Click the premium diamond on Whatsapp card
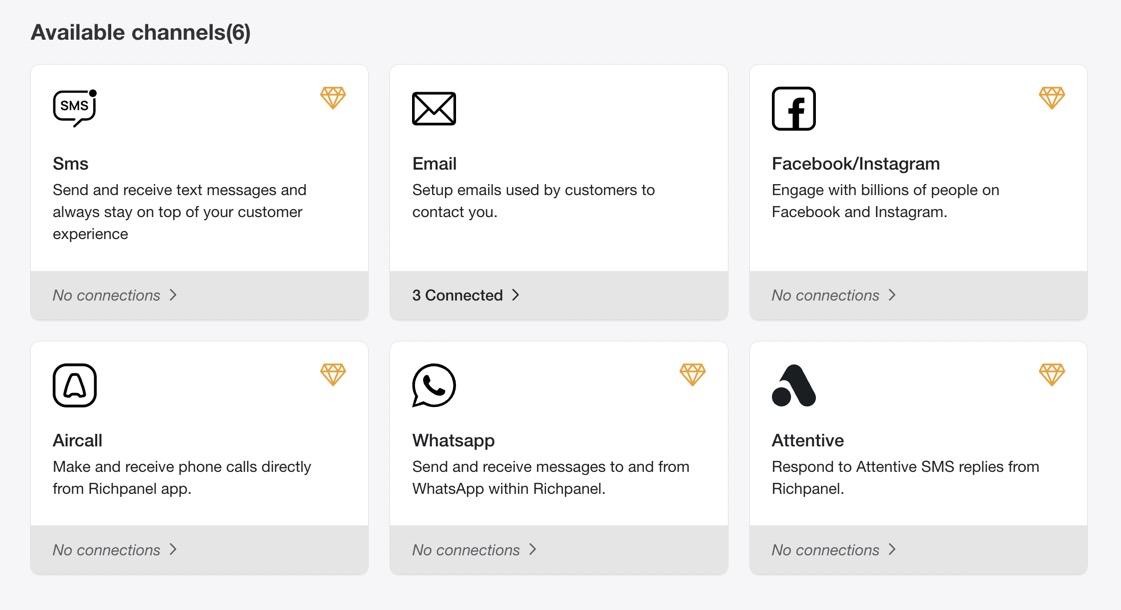Image resolution: width=1121 pixels, height=610 pixels. pyautogui.click(x=693, y=374)
